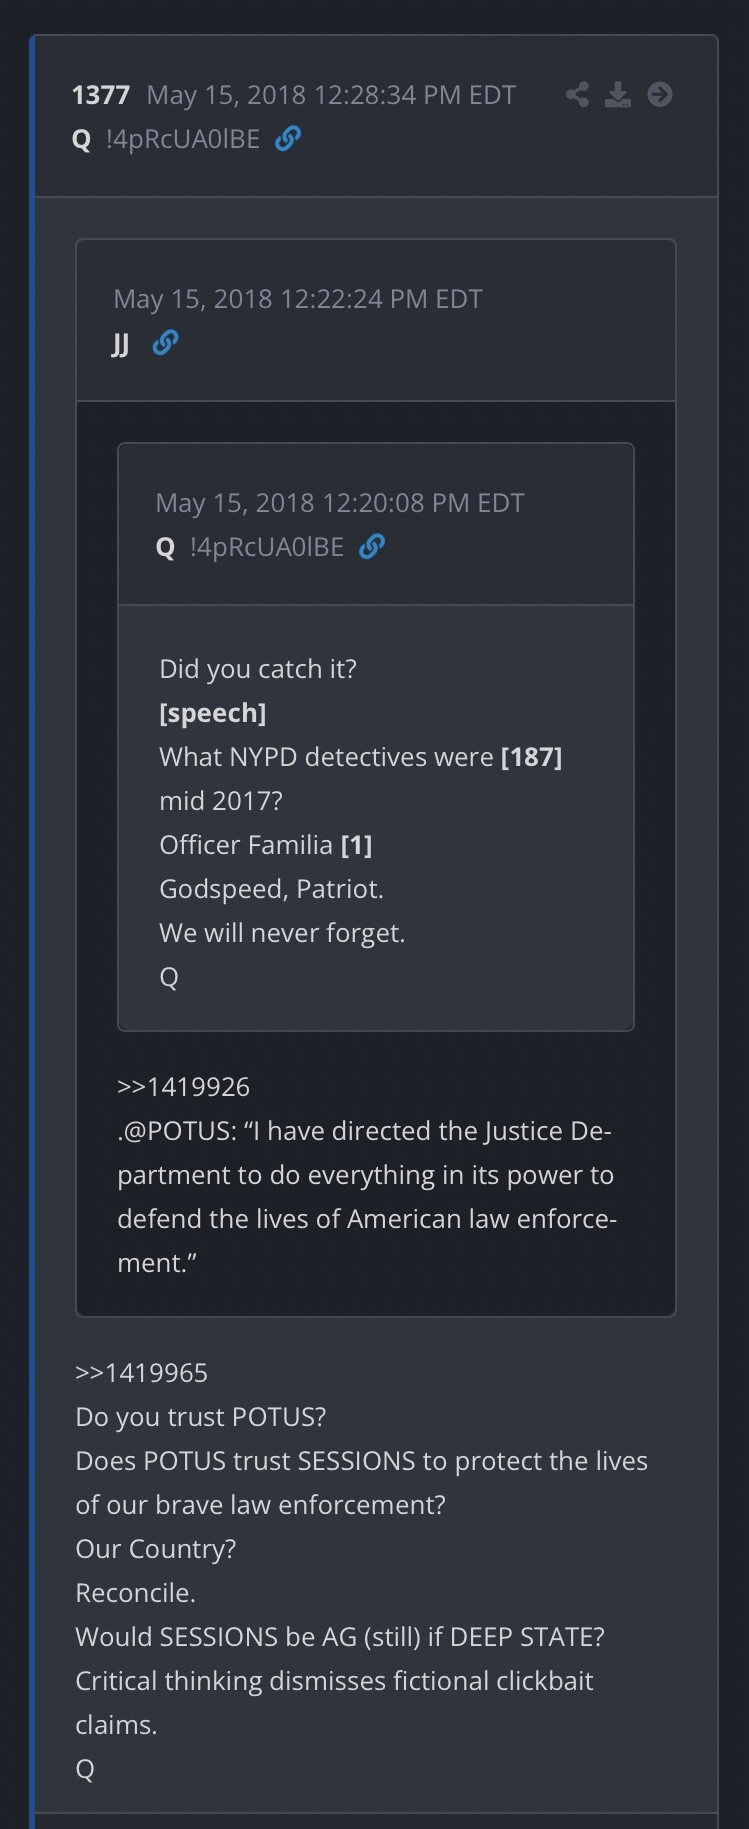This screenshot has height=1829, width=749.
Task: Open post number 1377
Action: pyautogui.click(x=101, y=95)
